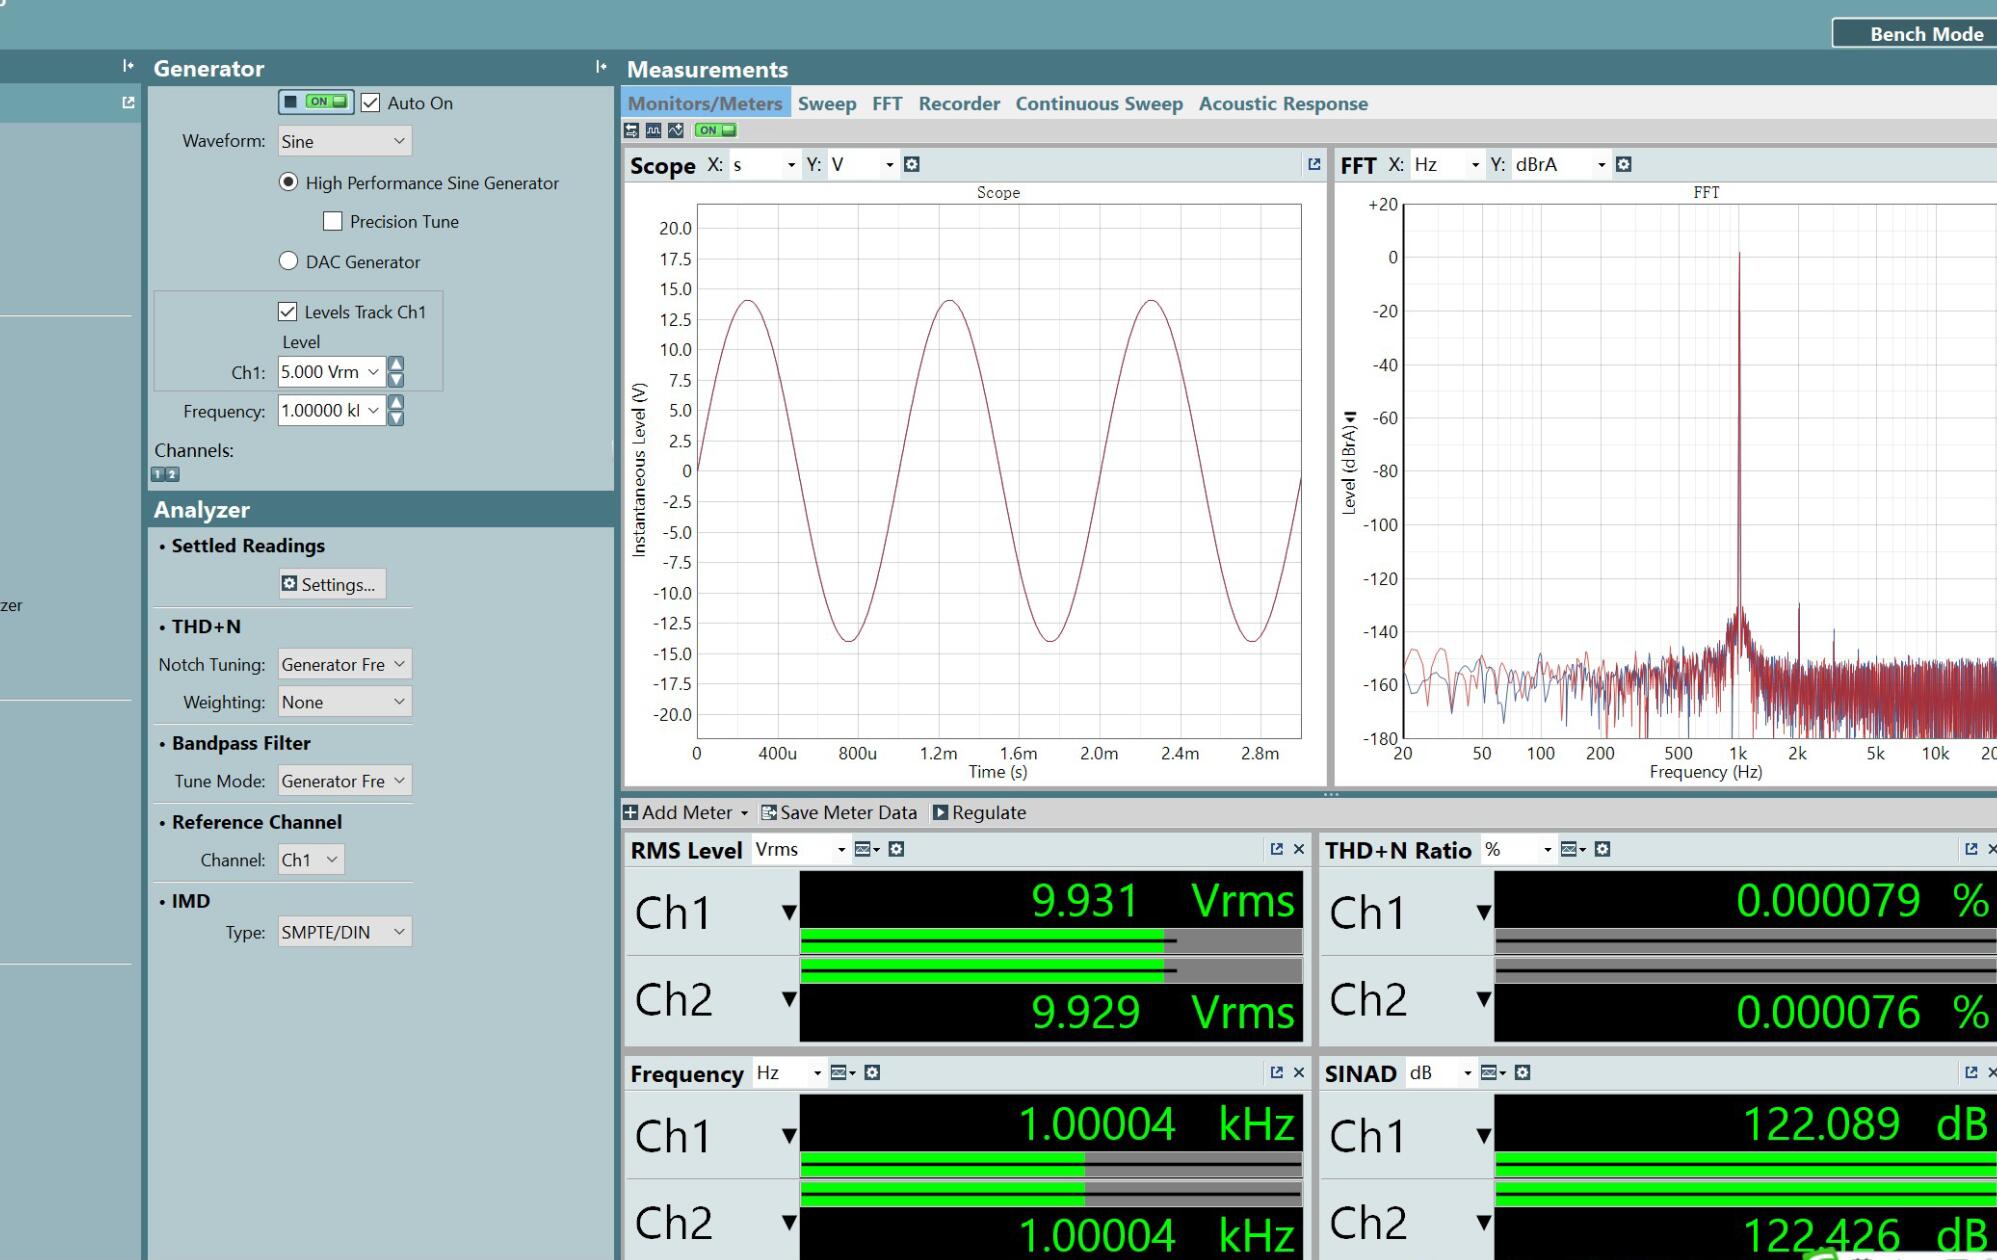Undock the Scope graph panel
1997x1260 pixels.
coord(1314,164)
